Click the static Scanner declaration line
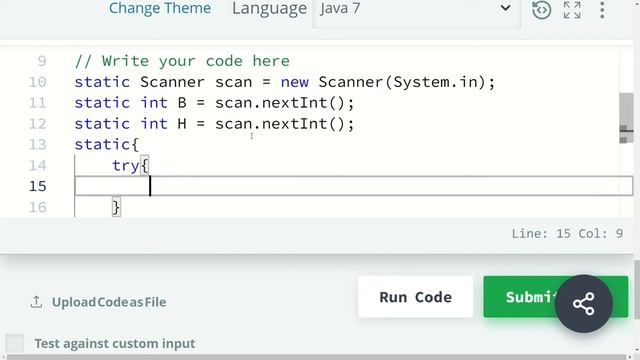This screenshot has width=640, height=360. click(x=284, y=82)
